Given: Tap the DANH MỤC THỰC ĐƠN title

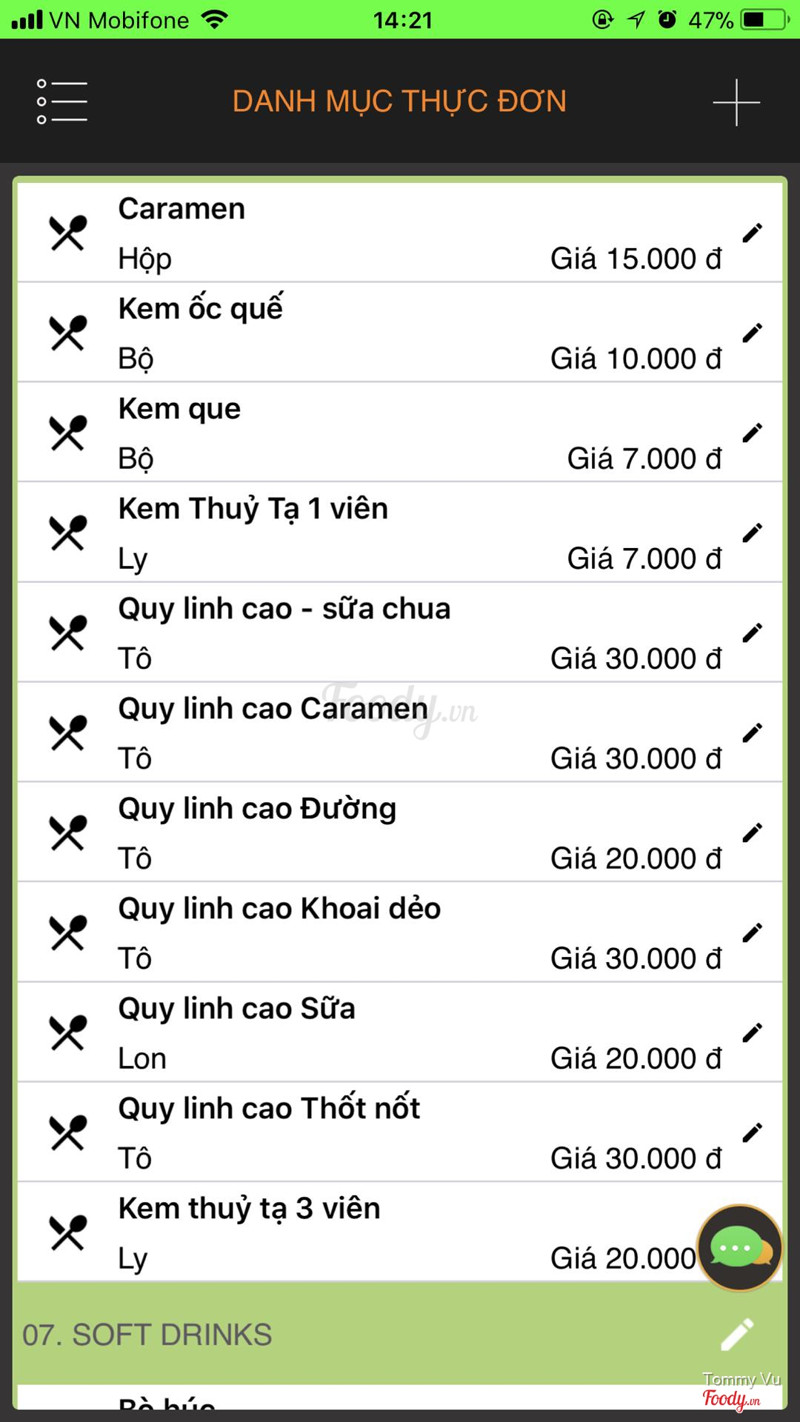Looking at the screenshot, I should click(x=399, y=102).
